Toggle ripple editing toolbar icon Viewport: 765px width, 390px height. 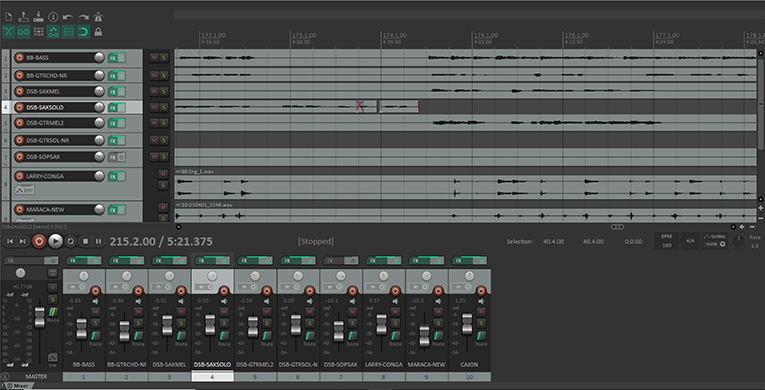39,32
